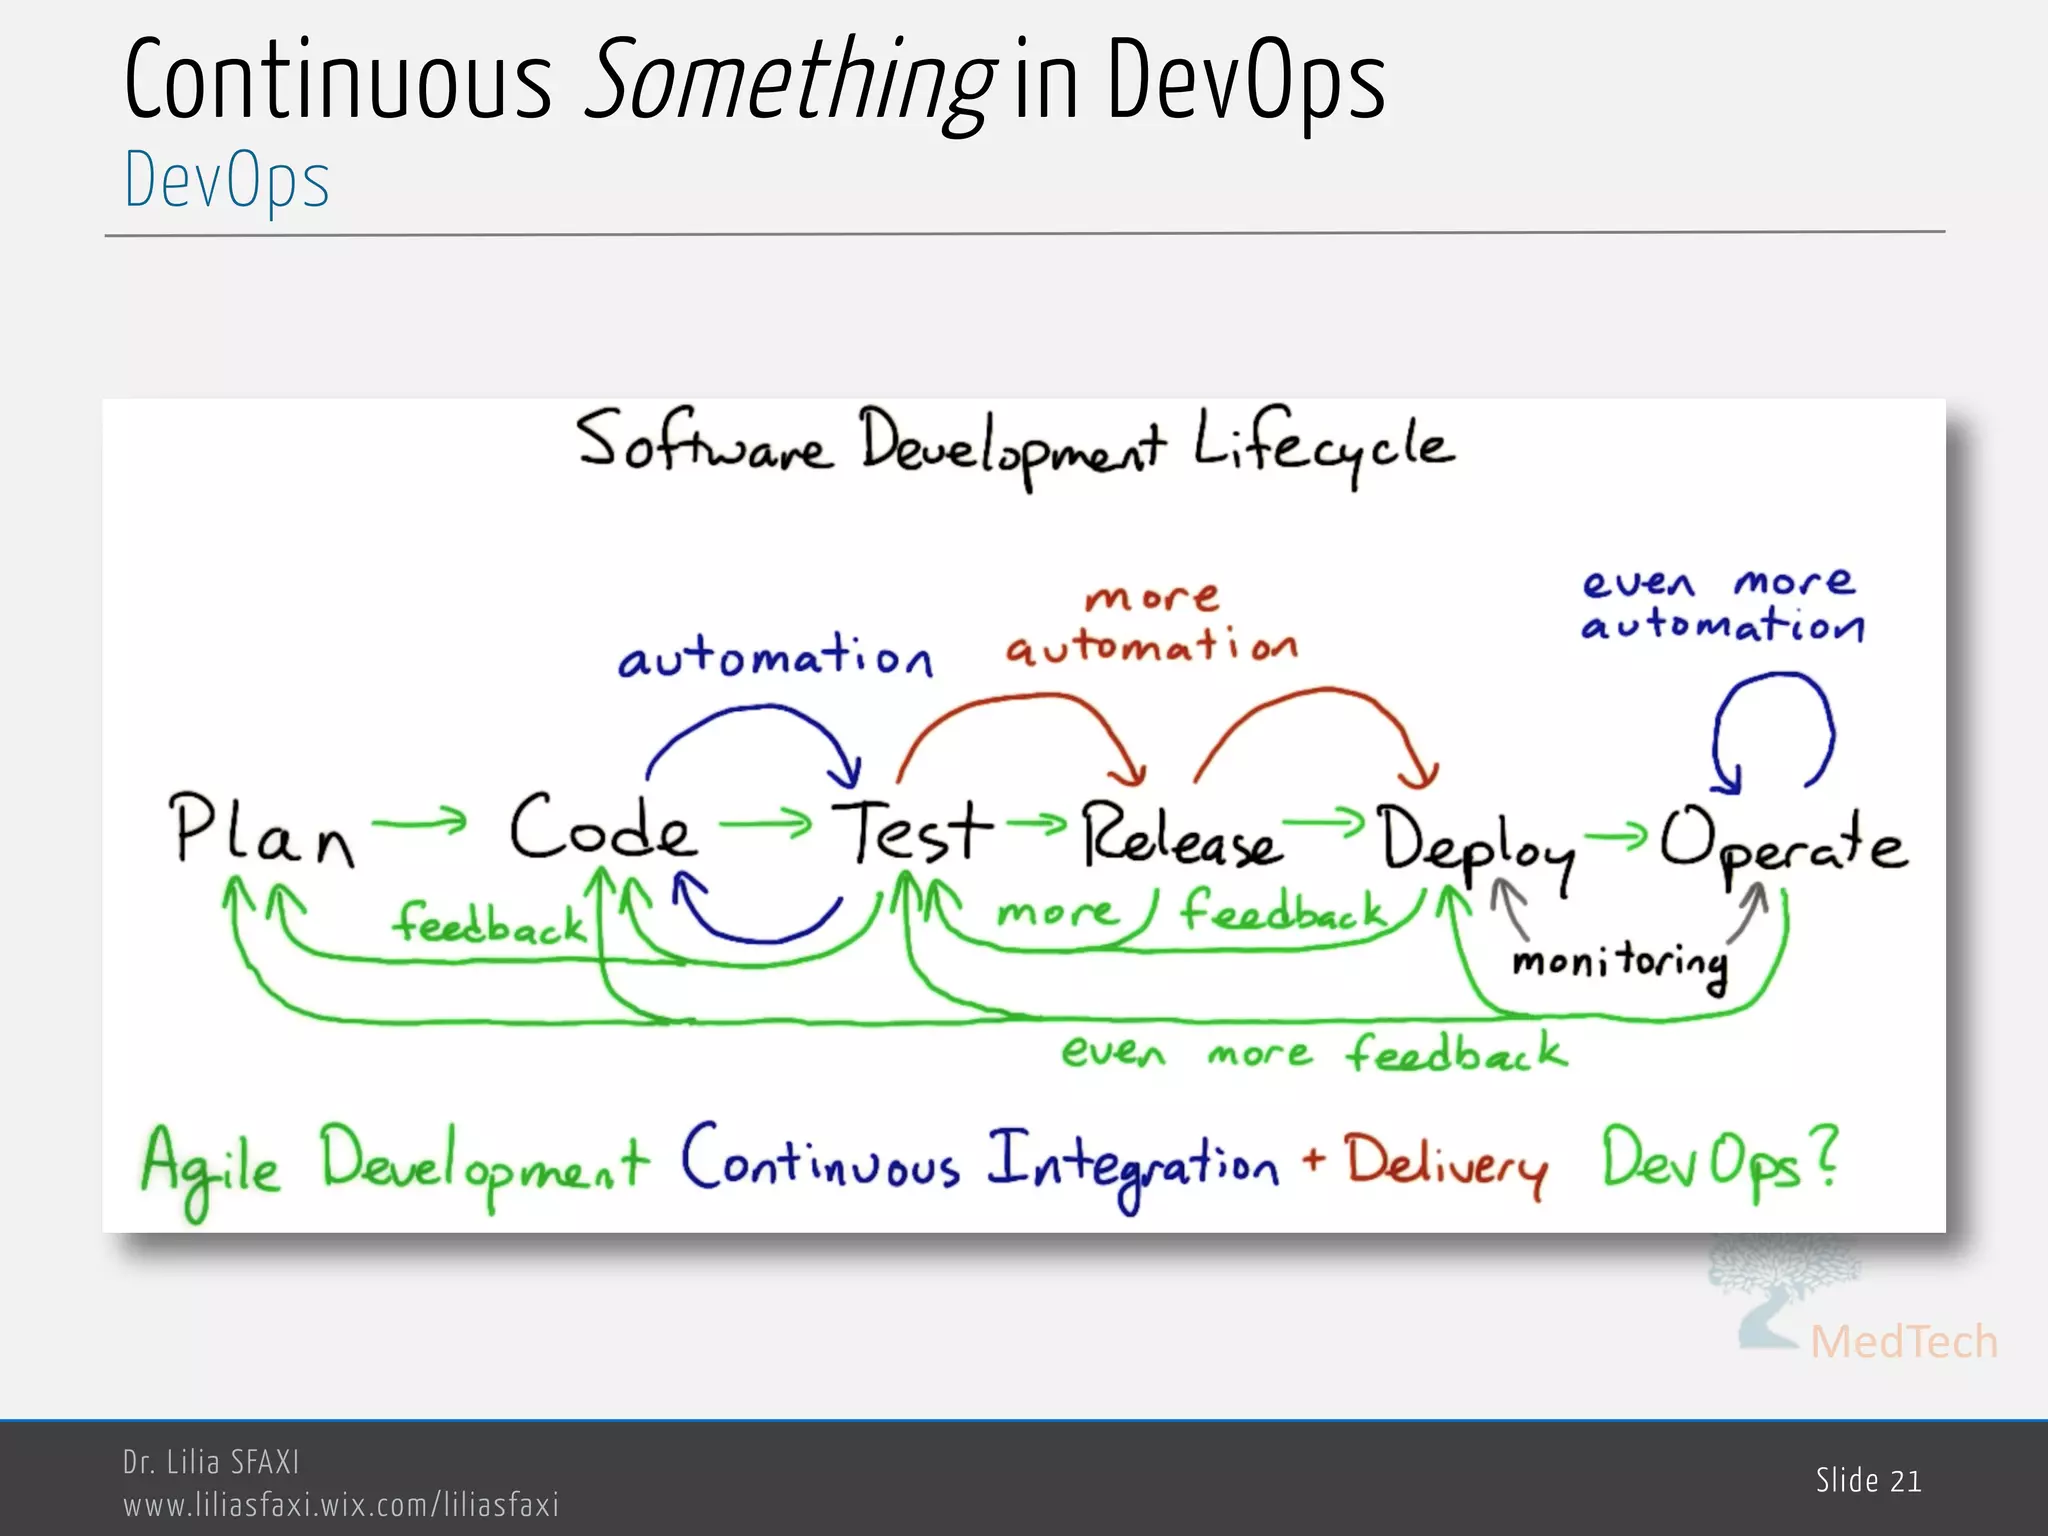Image resolution: width=2048 pixels, height=1536 pixels.
Task: Select the Continuous Something in DevOps title
Action: 755,80
